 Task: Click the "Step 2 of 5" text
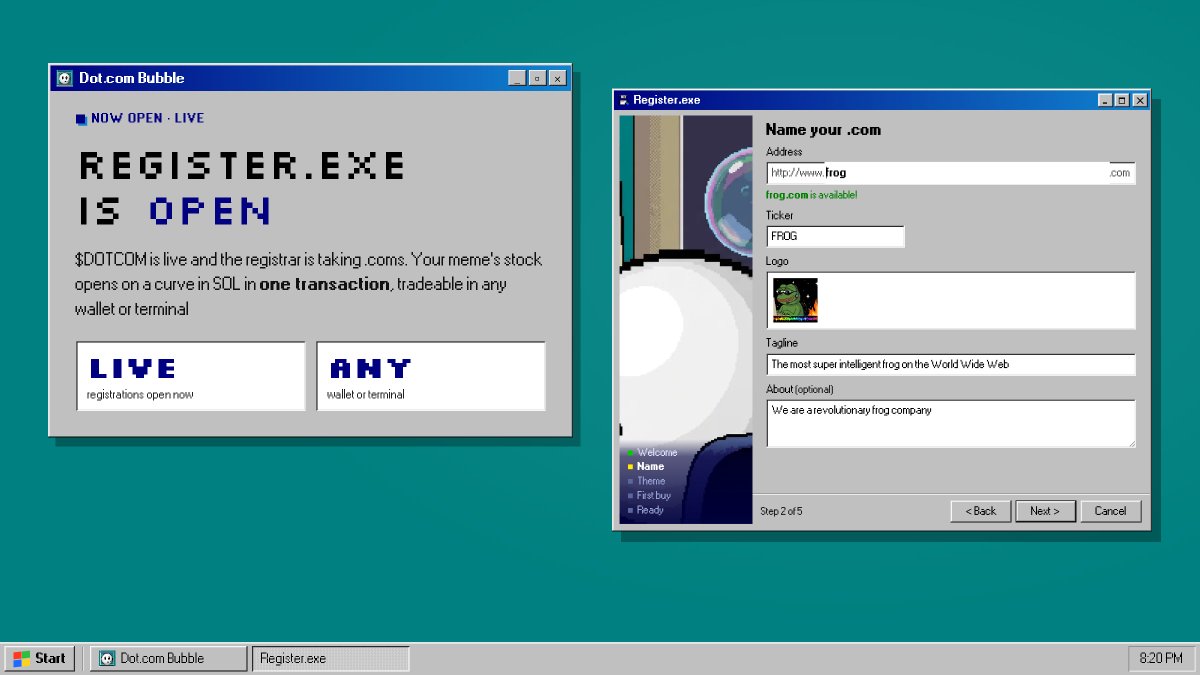tap(781, 512)
